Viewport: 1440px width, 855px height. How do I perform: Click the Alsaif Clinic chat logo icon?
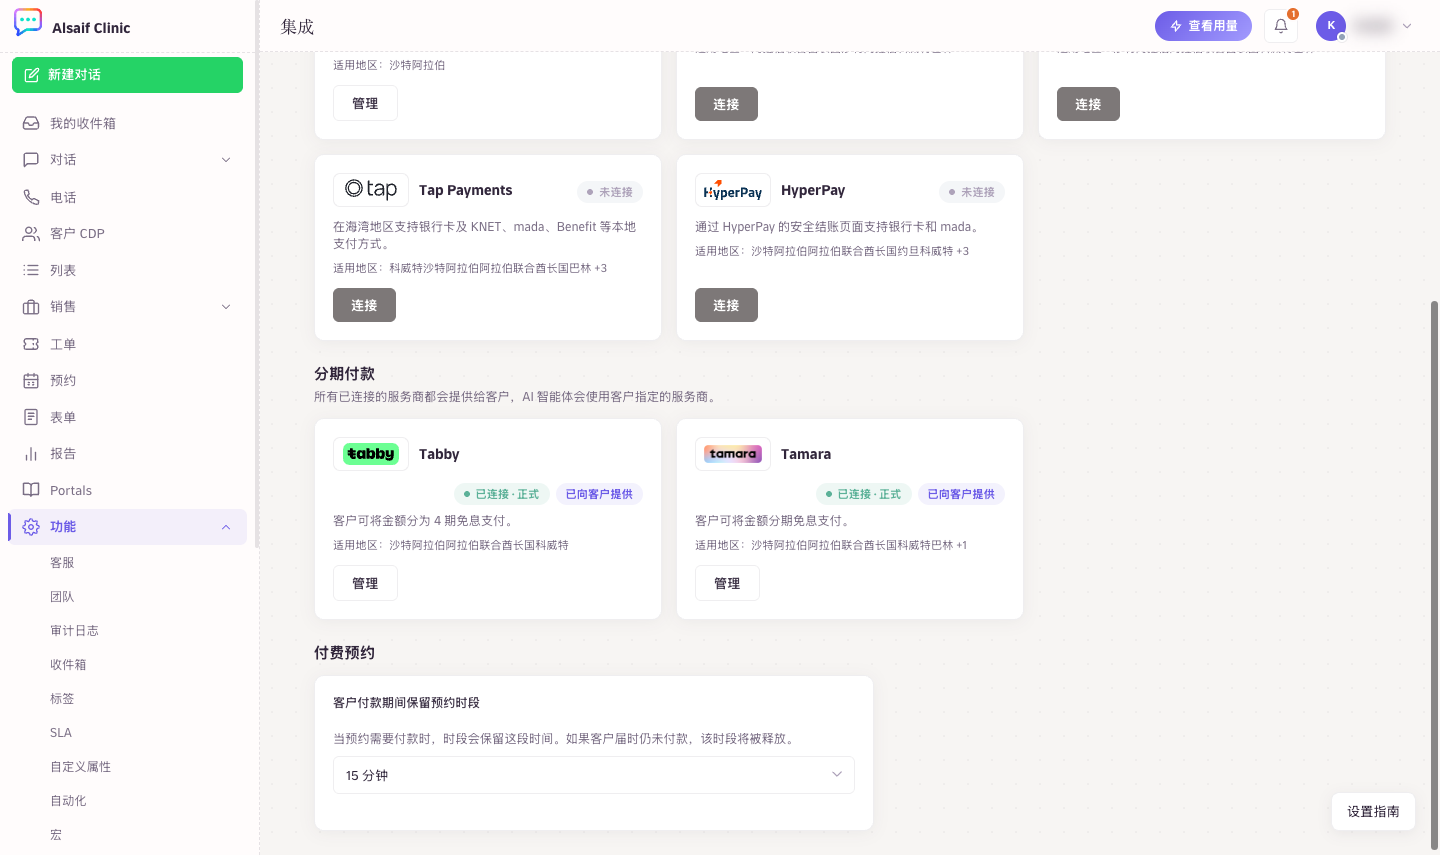[x=28, y=23]
